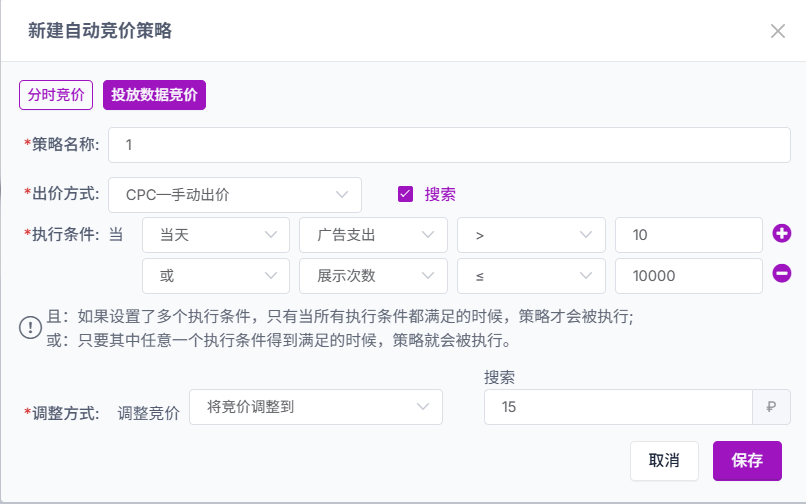
Task: Switch to the 分时竞价 tab
Action: tap(56, 95)
